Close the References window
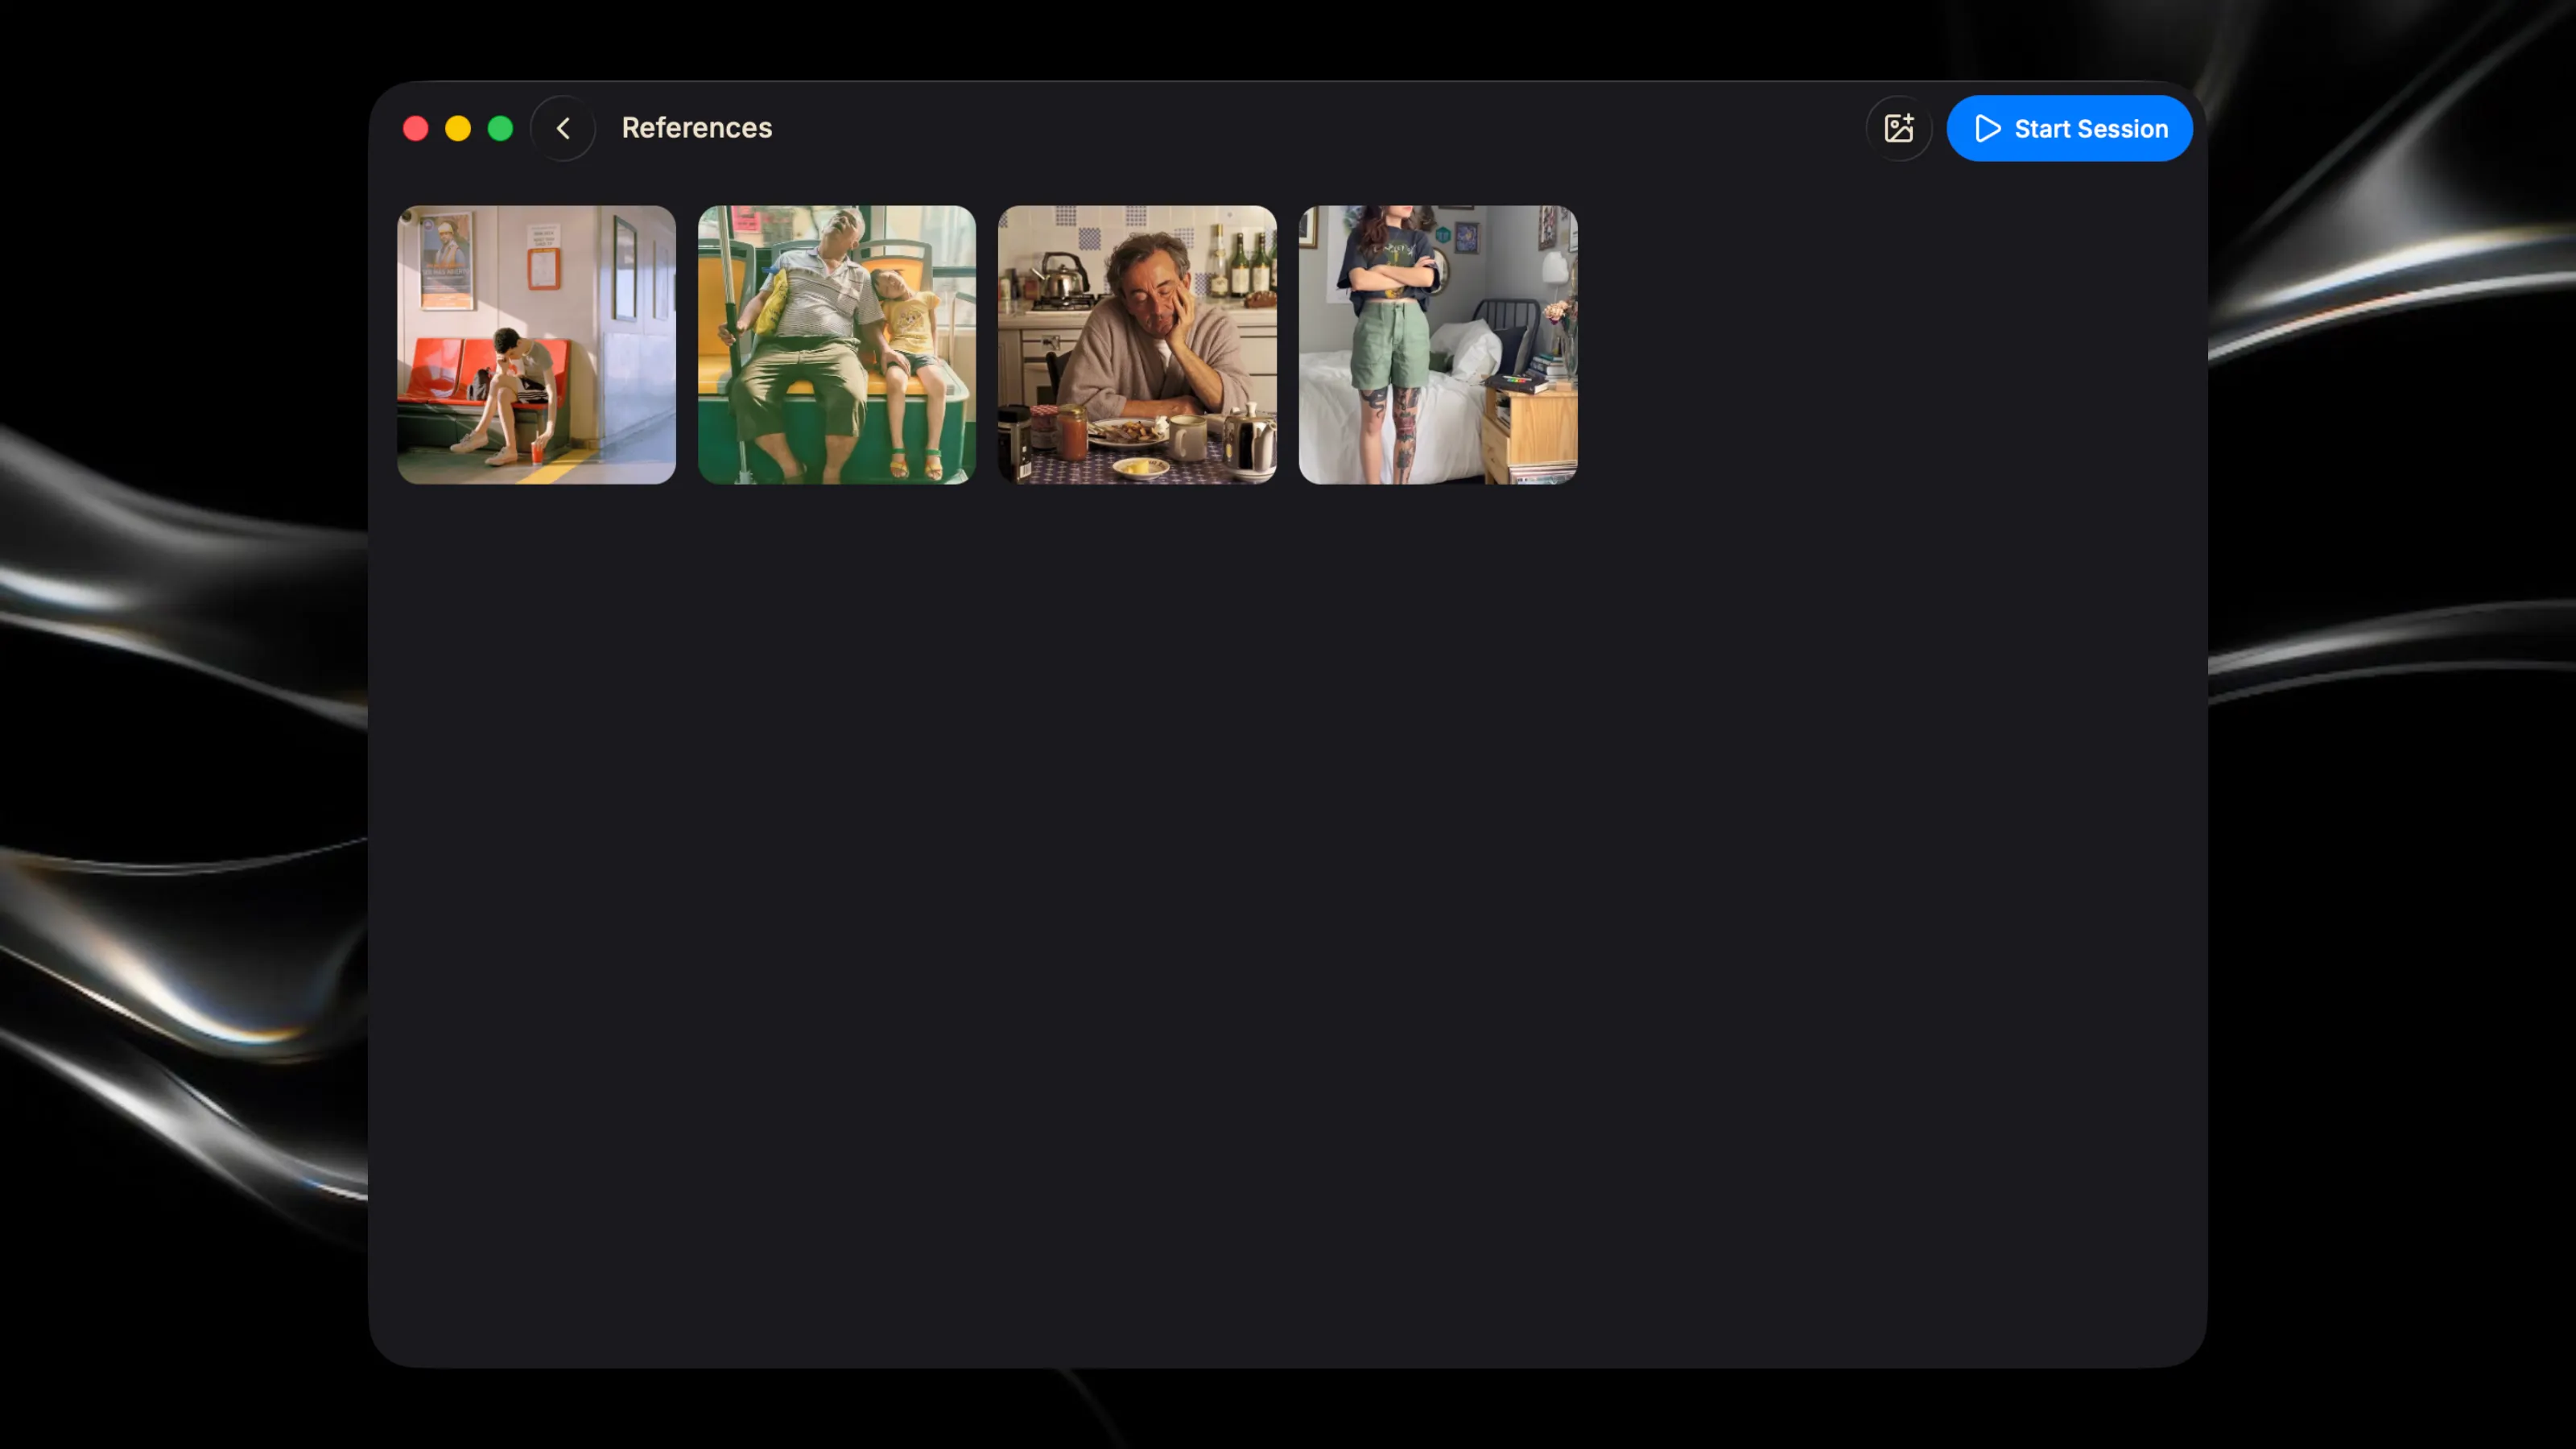 pos(416,128)
